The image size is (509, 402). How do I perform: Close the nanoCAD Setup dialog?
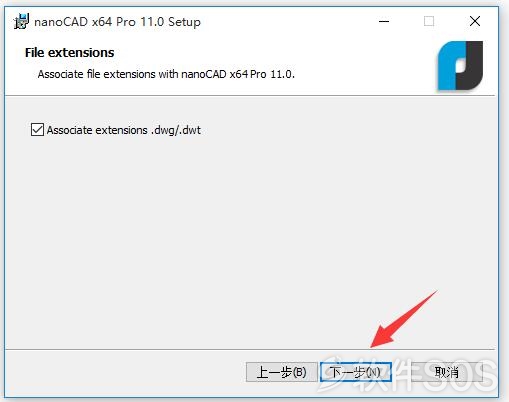pyautogui.click(x=475, y=21)
